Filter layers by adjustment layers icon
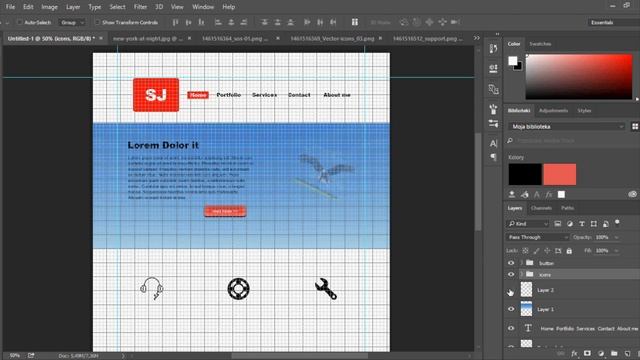 (570, 224)
